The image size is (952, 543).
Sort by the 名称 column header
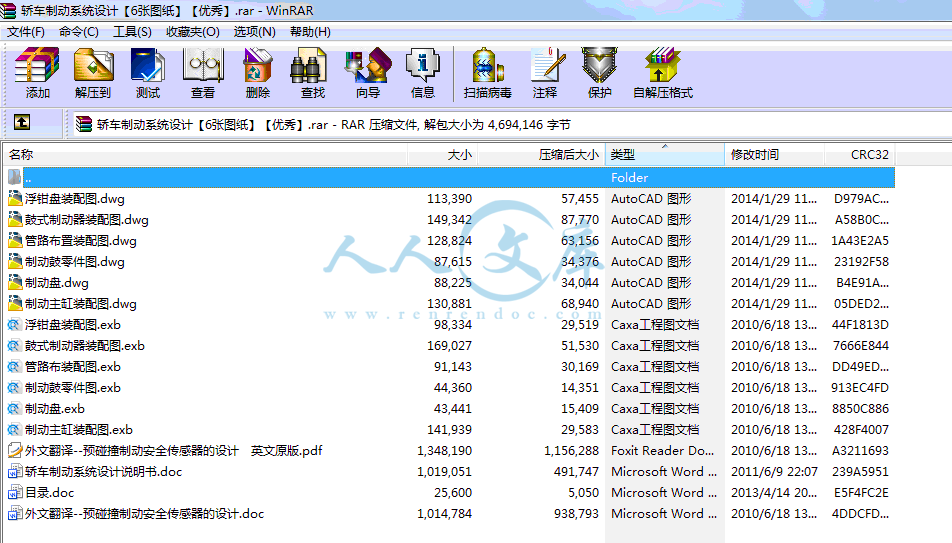pyautogui.click(x=205, y=155)
